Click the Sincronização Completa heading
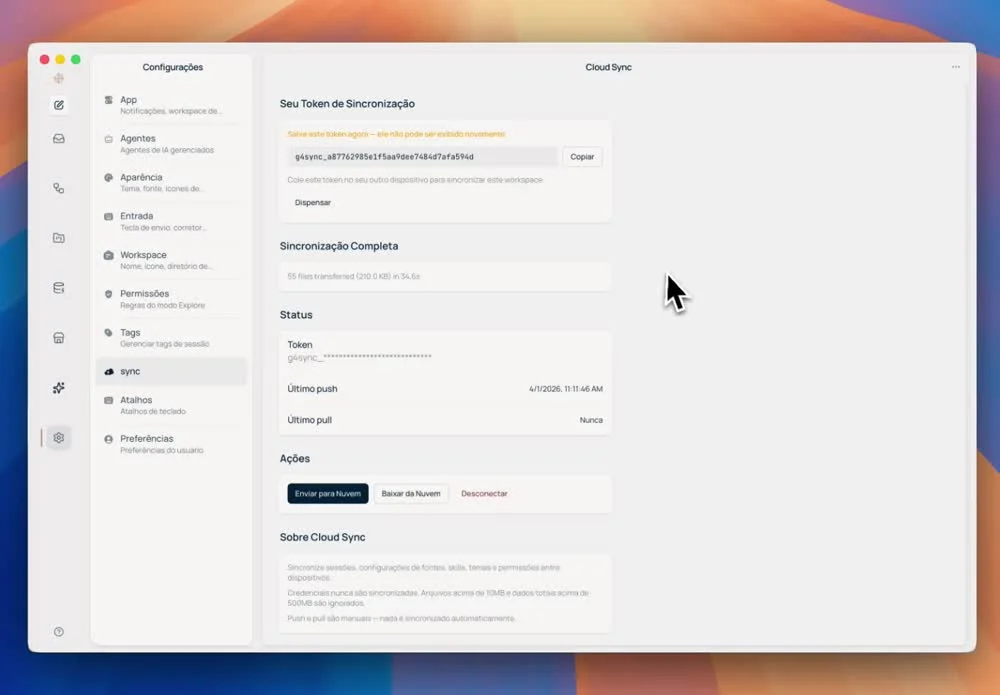Screen dimensions: 1000x695 coord(339,246)
